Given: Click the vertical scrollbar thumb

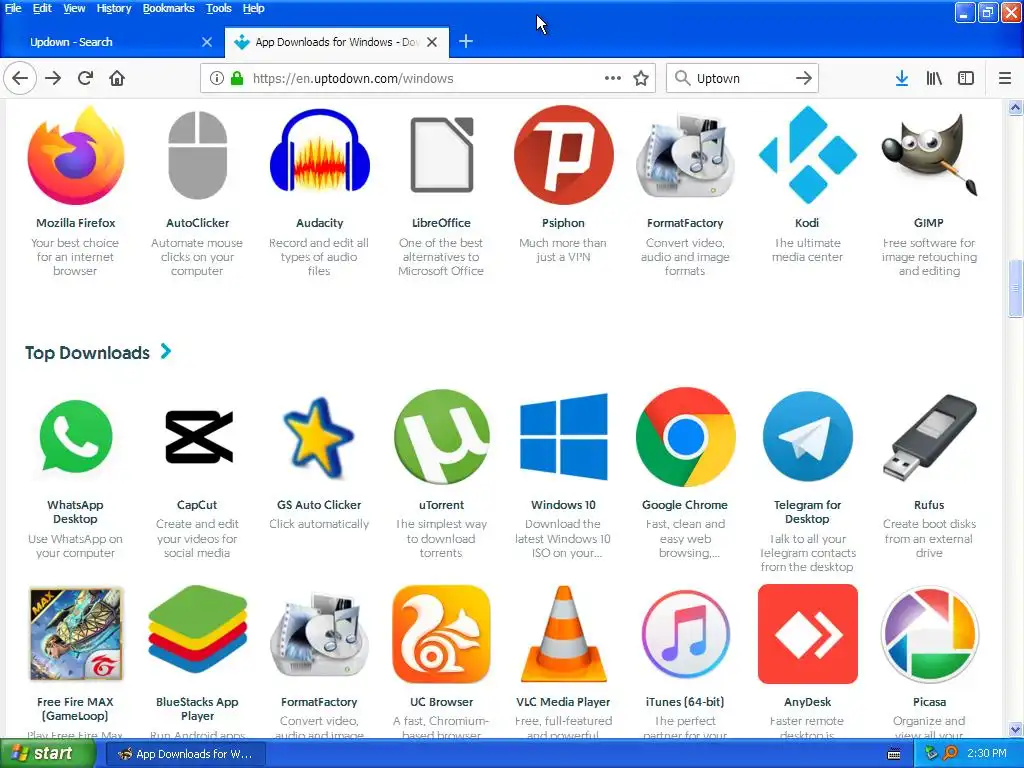Looking at the screenshot, I should [1016, 287].
